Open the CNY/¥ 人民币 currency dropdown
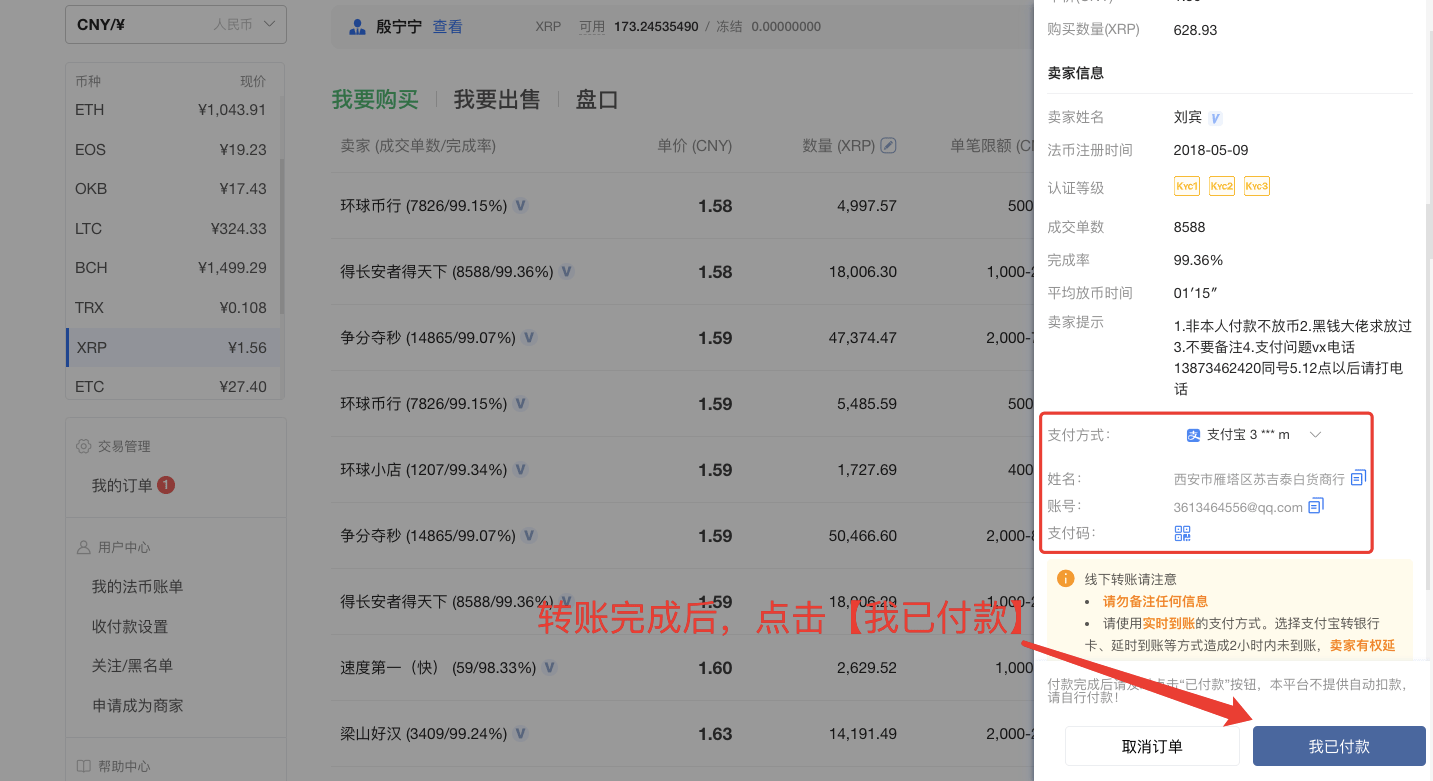 point(176,24)
